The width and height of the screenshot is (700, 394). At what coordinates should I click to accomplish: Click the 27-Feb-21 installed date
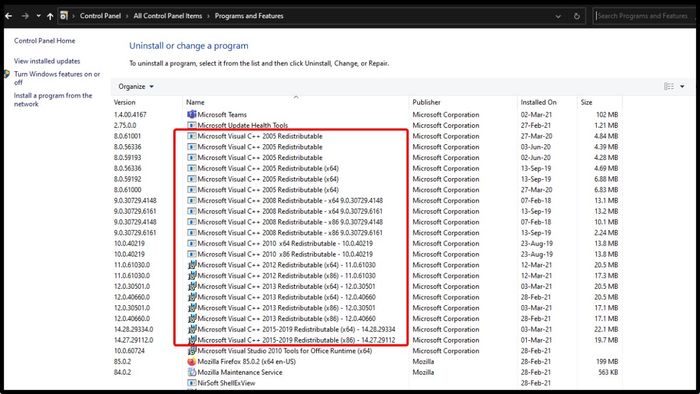click(536, 125)
